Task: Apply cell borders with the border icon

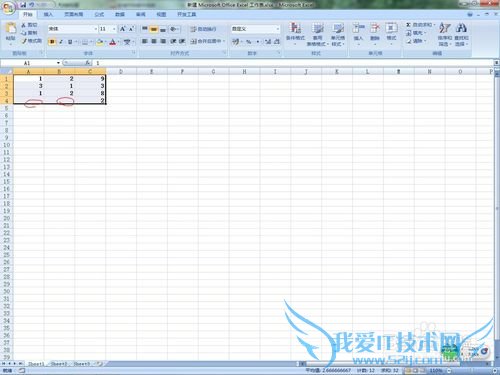Action: pyautogui.click(x=85, y=42)
